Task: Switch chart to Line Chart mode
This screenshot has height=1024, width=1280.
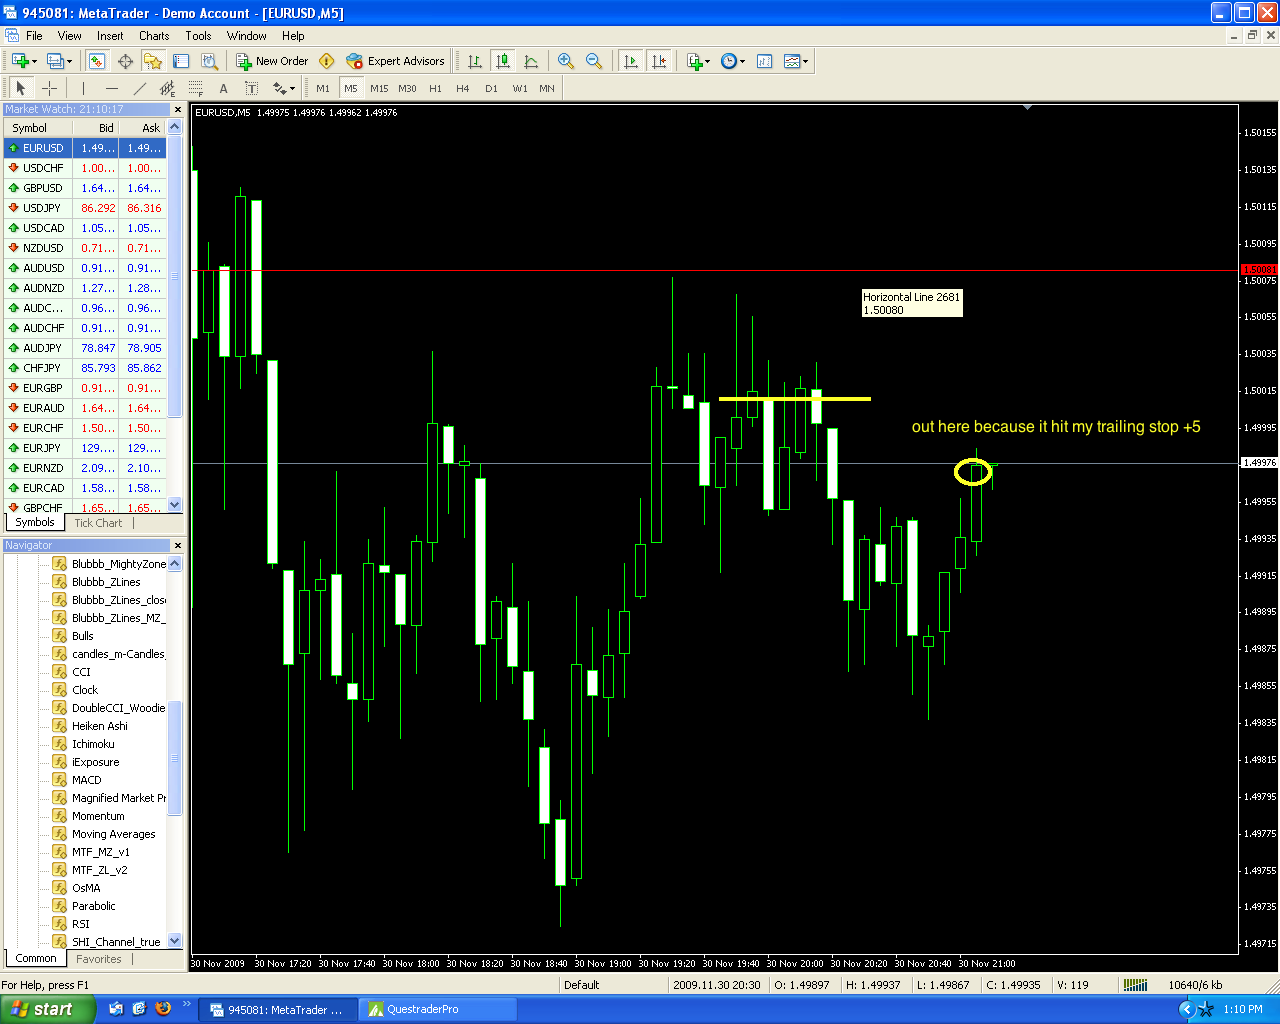Action: point(531,61)
